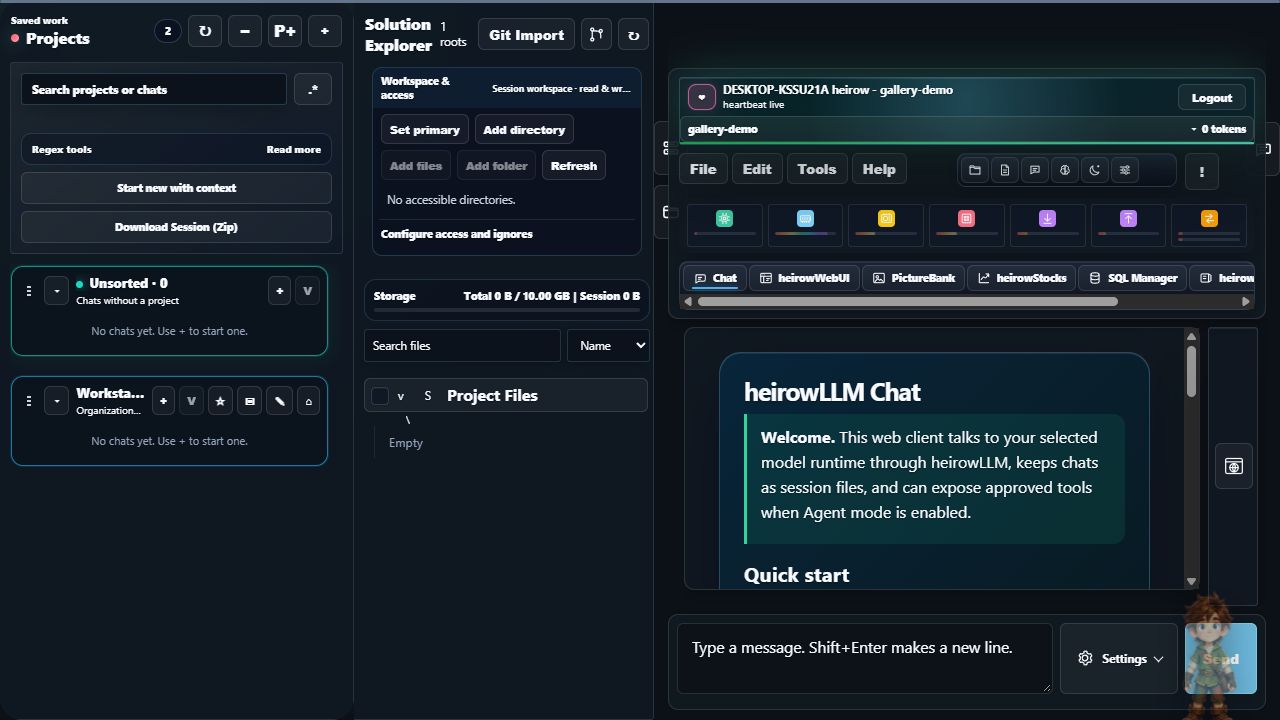Refresh the Solution Explorer with the reload icon
This screenshot has width=1280, height=720.
point(633,34)
